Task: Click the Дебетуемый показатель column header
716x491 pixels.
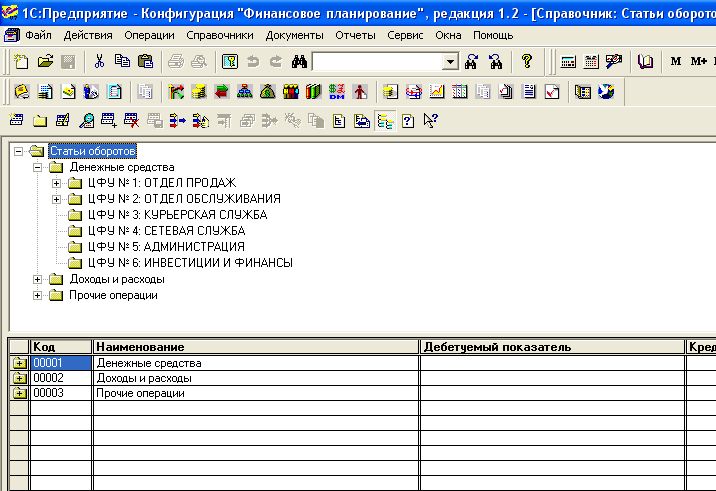Action: [553, 347]
